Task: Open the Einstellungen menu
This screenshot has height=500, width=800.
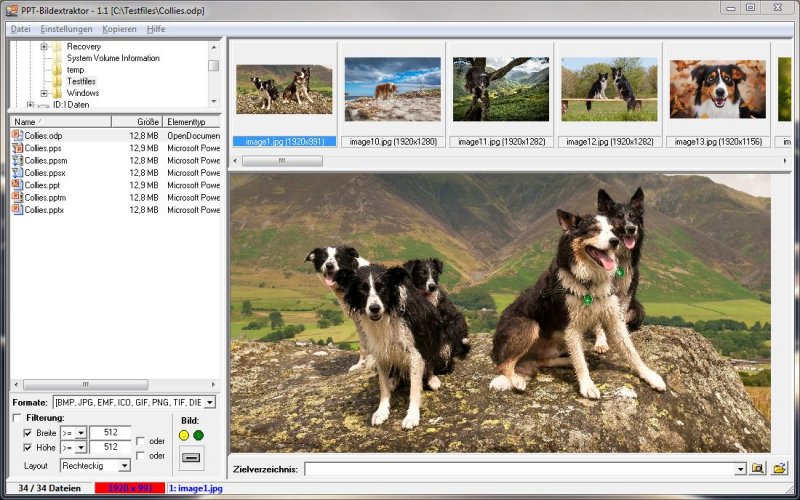Action: click(x=66, y=29)
